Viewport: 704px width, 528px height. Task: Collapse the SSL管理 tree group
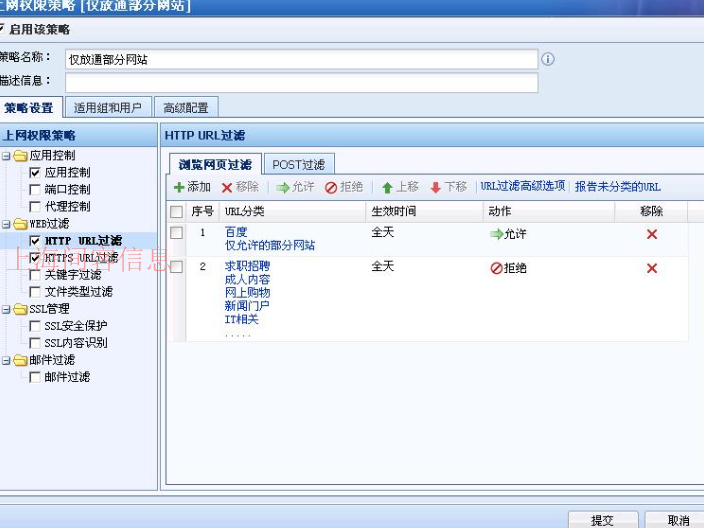(x=6, y=309)
